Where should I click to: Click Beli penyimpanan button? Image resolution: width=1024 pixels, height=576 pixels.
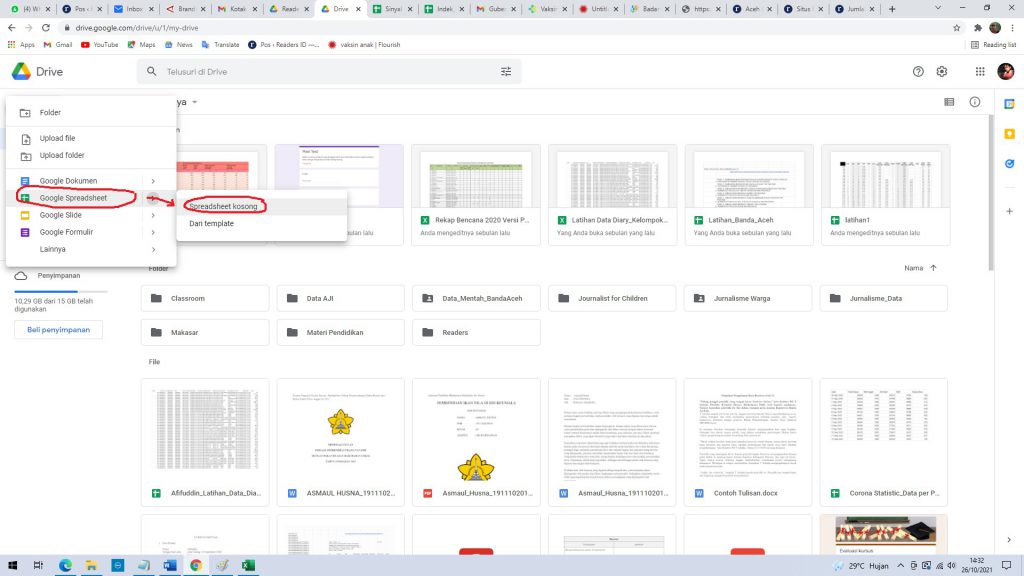(x=58, y=330)
